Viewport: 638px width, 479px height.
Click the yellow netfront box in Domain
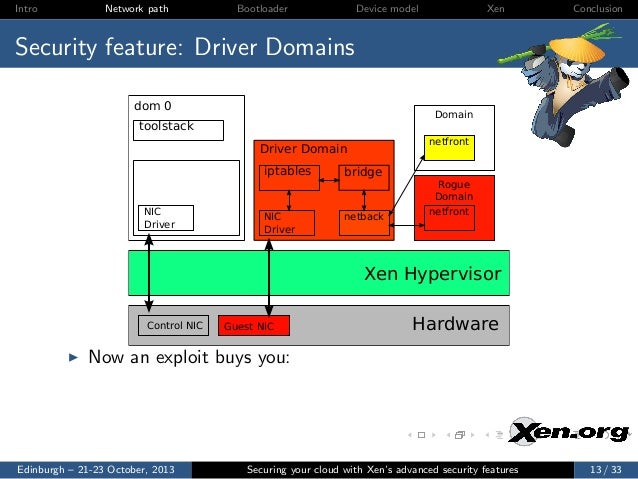[449, 148]
